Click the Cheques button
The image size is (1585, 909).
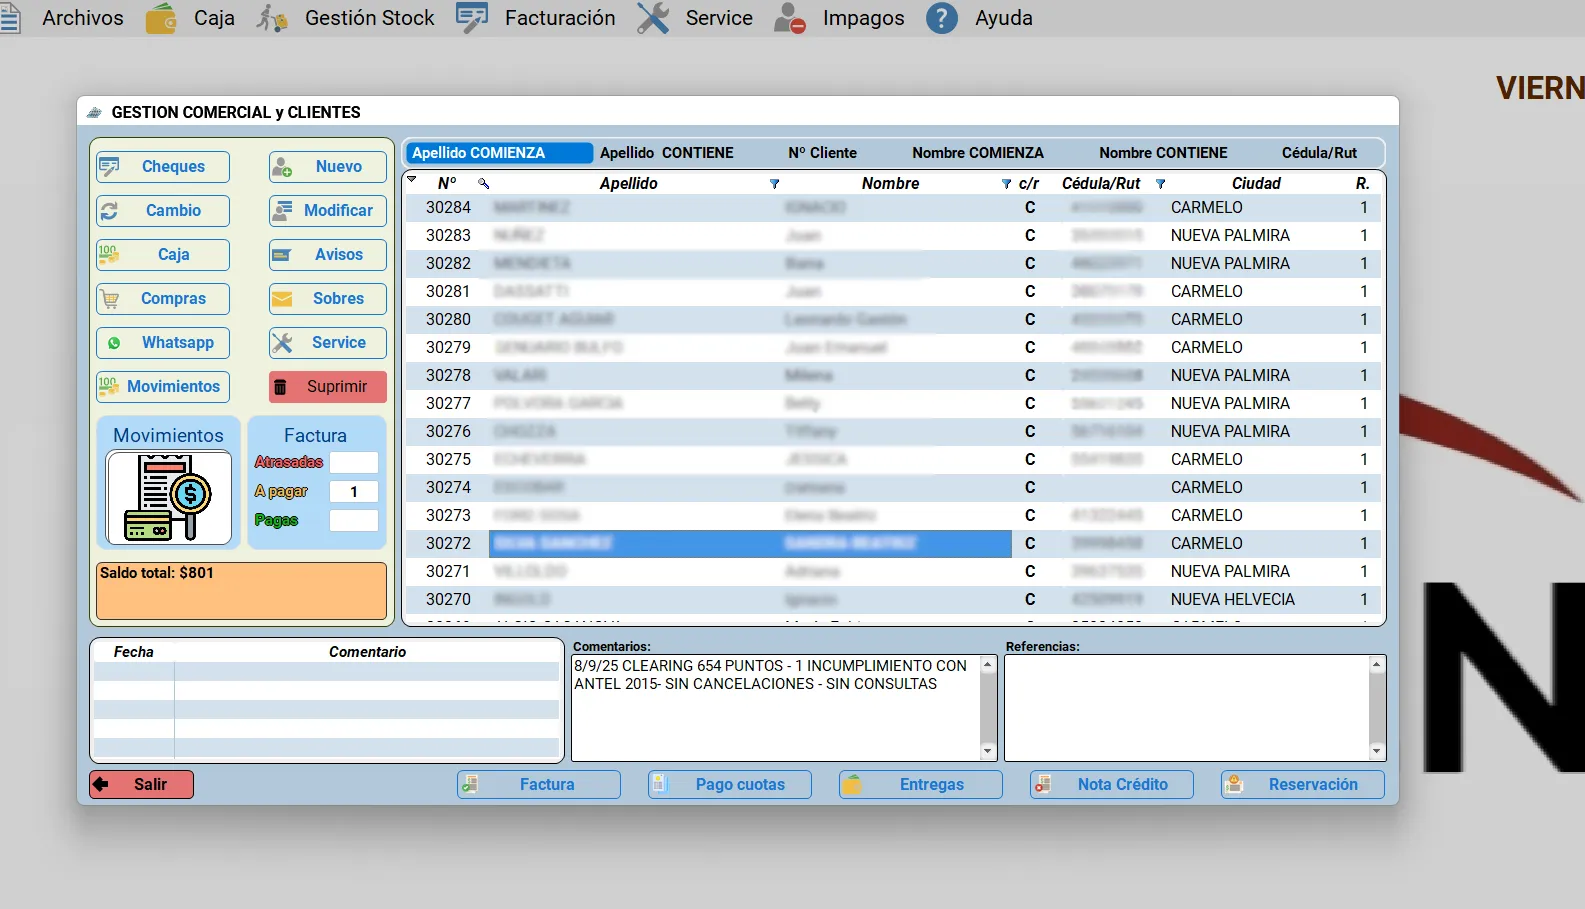(163, 167)
